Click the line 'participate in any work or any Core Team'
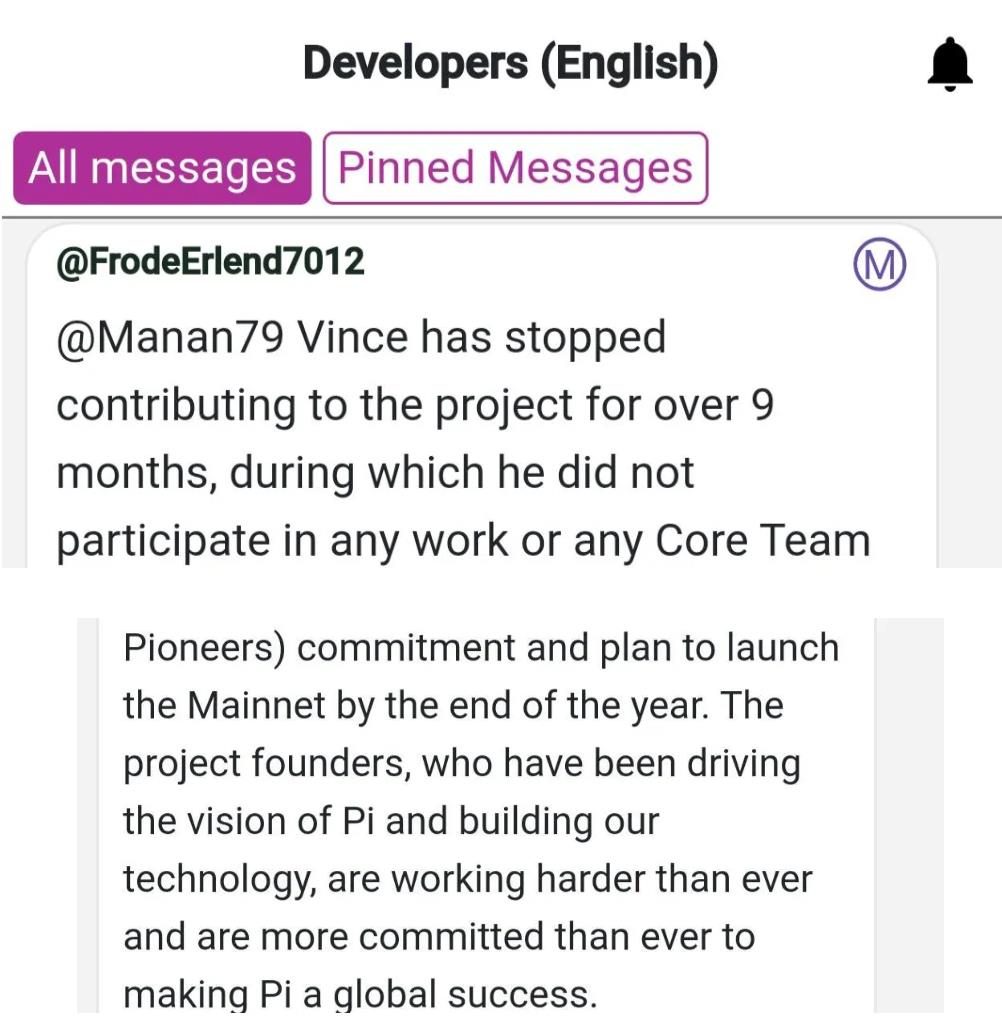This screenshot has height=1028, width=1002. (x=463, y=542)
